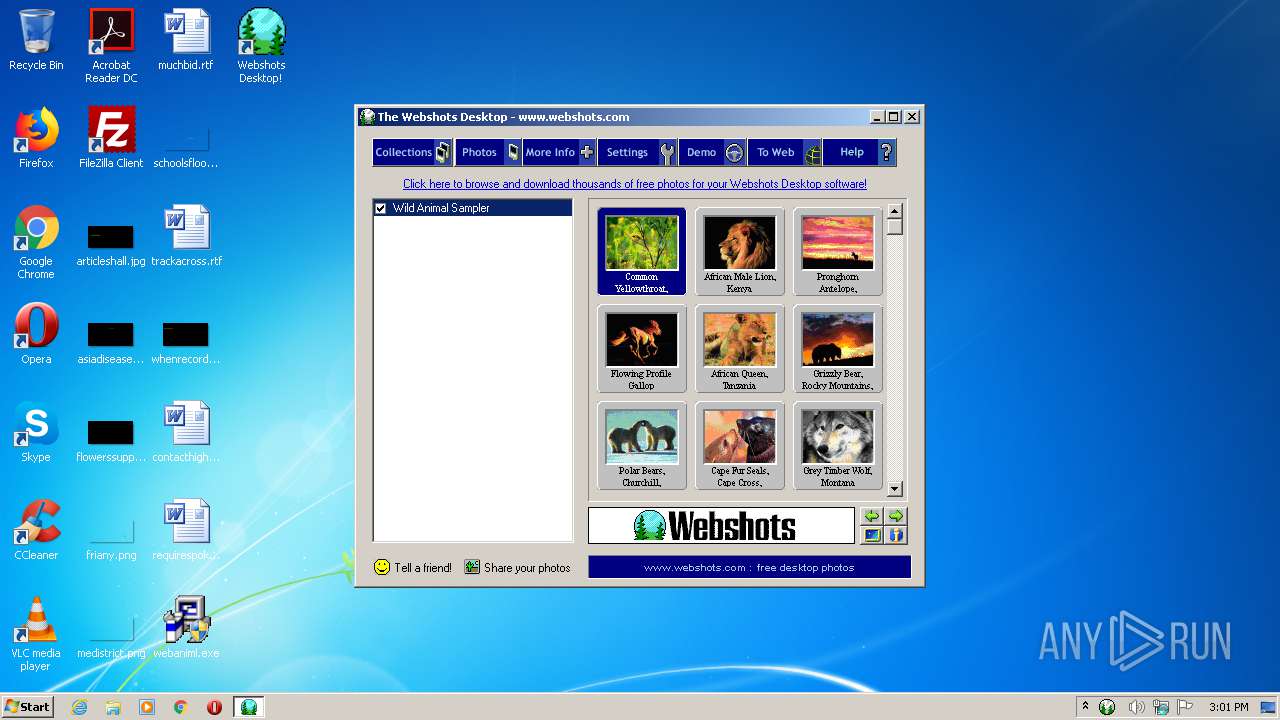Open the VLC media player desktop icon
The height and width of the screenshot is (720, 1280).
[36, 634]
